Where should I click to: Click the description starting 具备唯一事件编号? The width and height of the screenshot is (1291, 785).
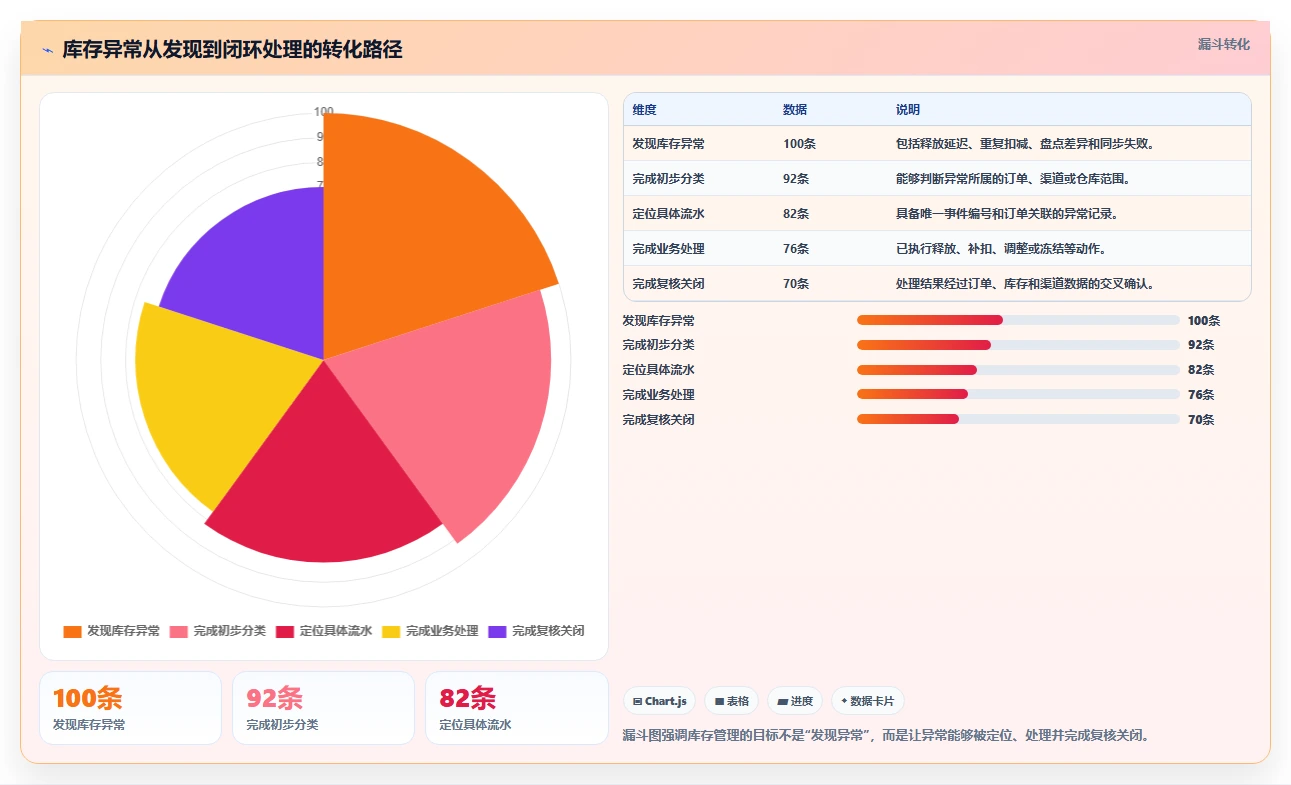coord(1007,214)
